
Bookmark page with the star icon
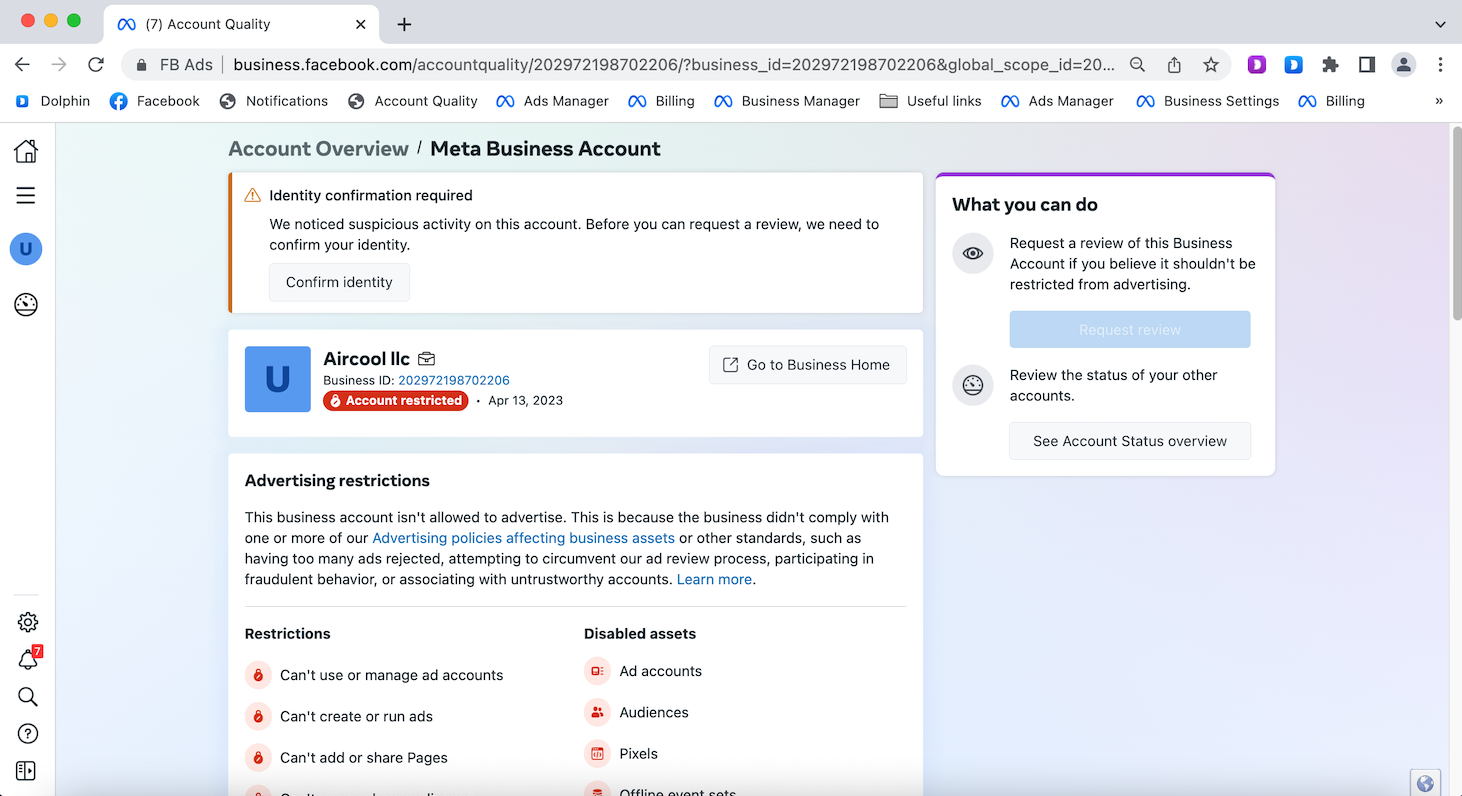coord(1211,64)
